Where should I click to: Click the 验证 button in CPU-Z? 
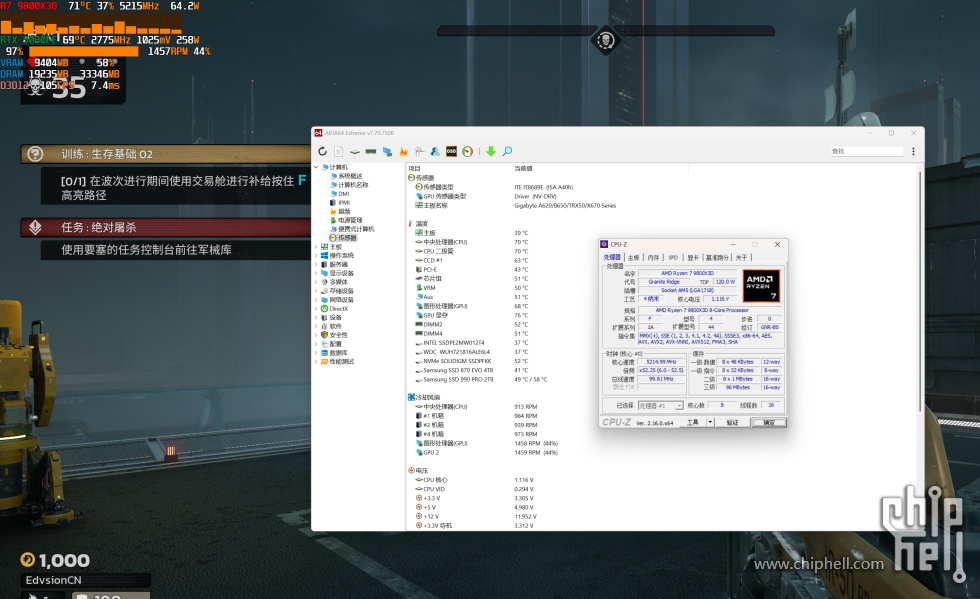732,423
